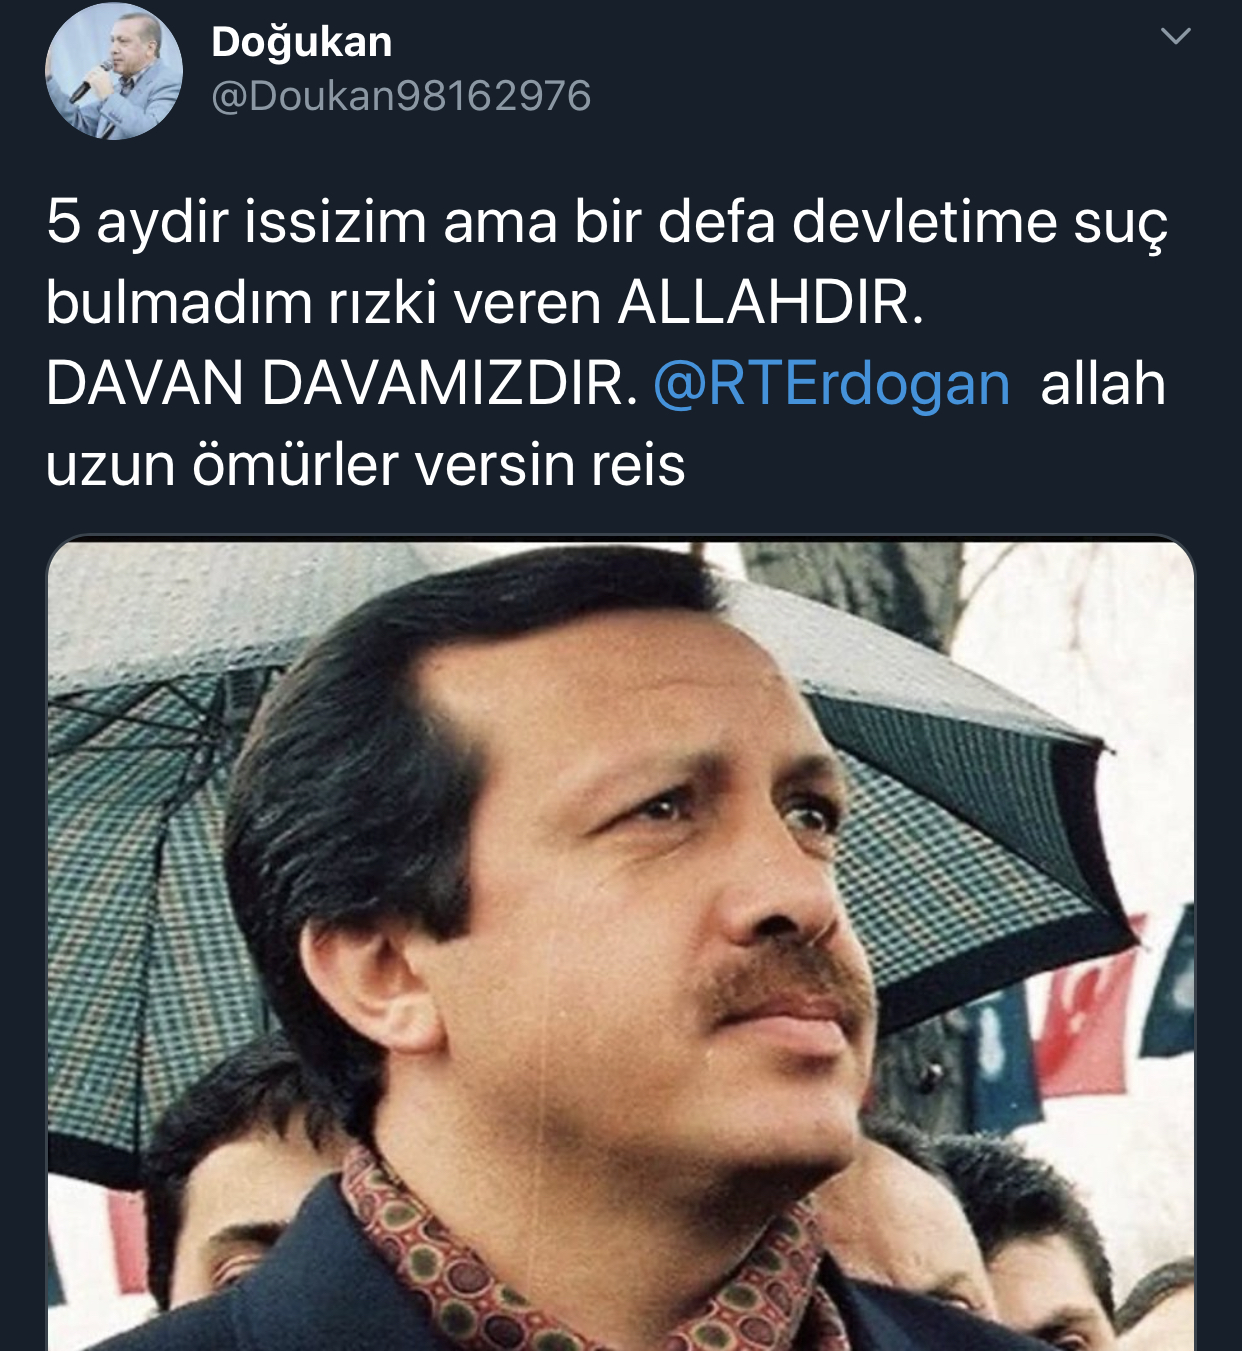Open the @RTErdogan mention
This screenshot has height=1351, width=1242.
click(831, 385)
